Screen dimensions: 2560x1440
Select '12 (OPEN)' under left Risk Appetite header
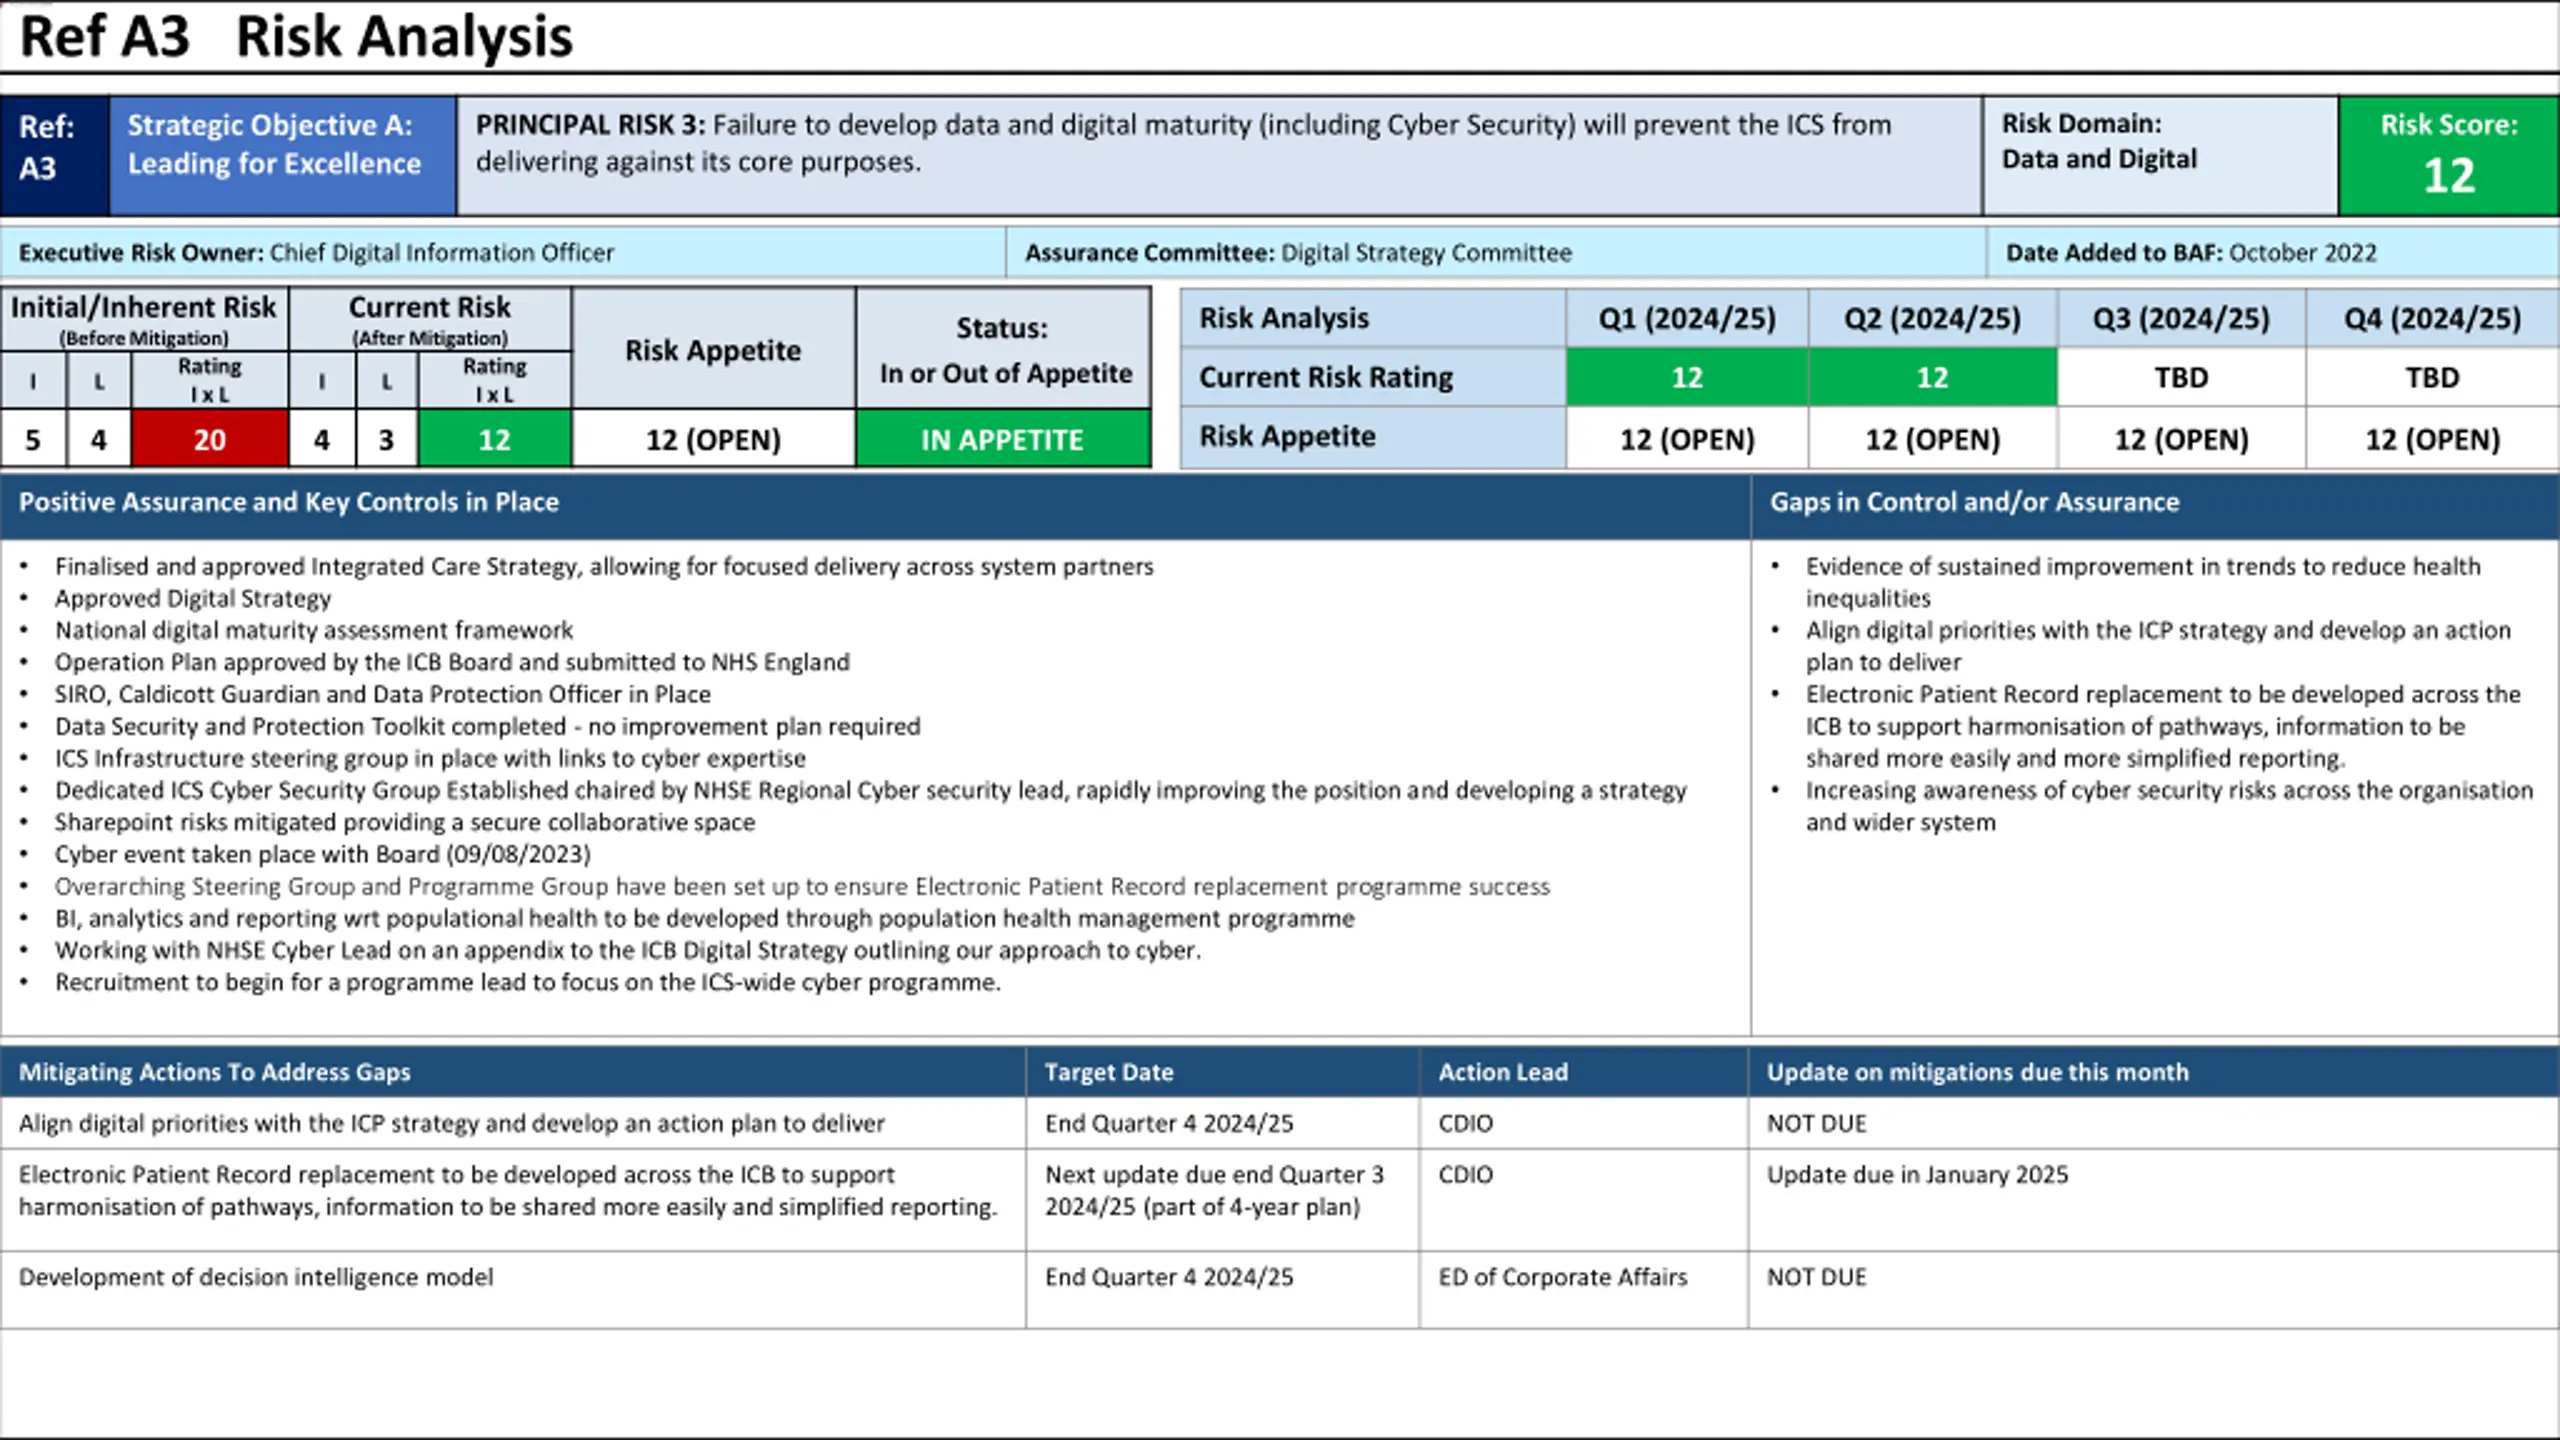point(713,439)
